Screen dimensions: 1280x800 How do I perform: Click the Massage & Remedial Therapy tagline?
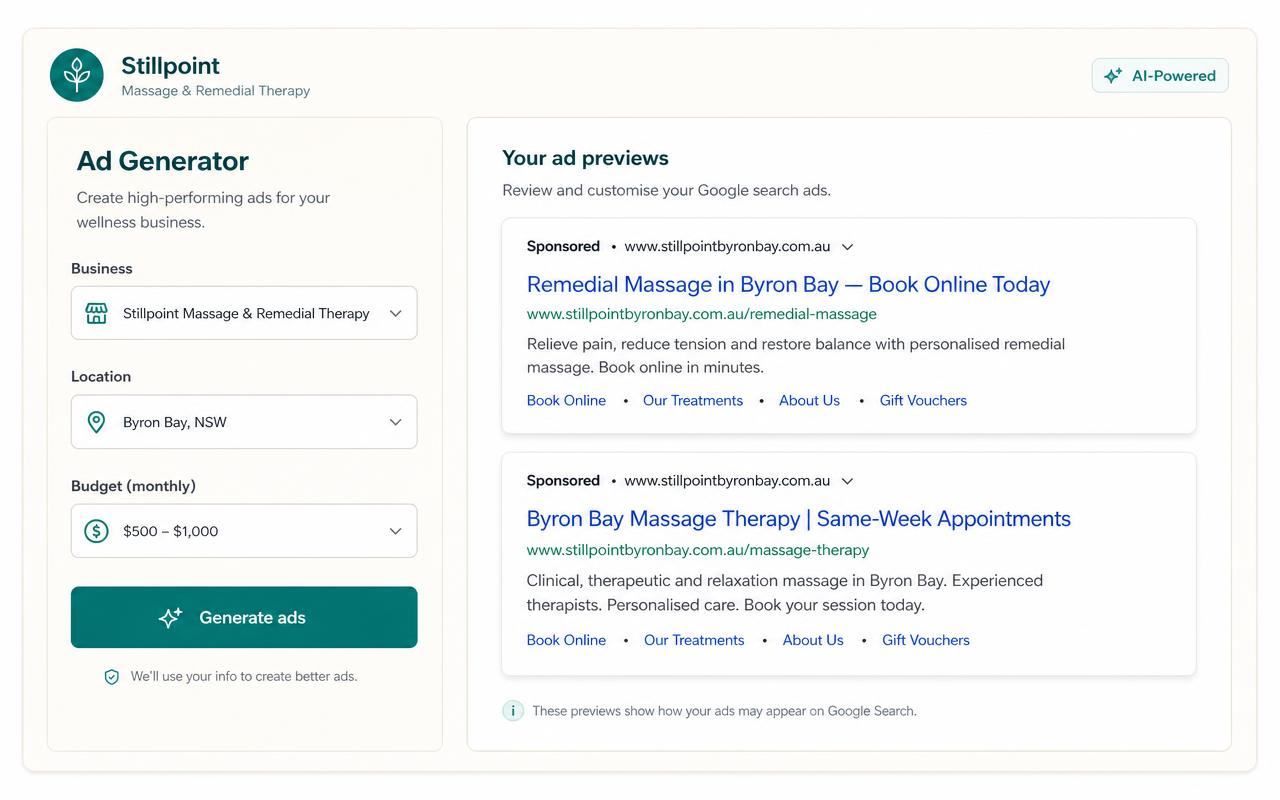click(x=216, y=91)
